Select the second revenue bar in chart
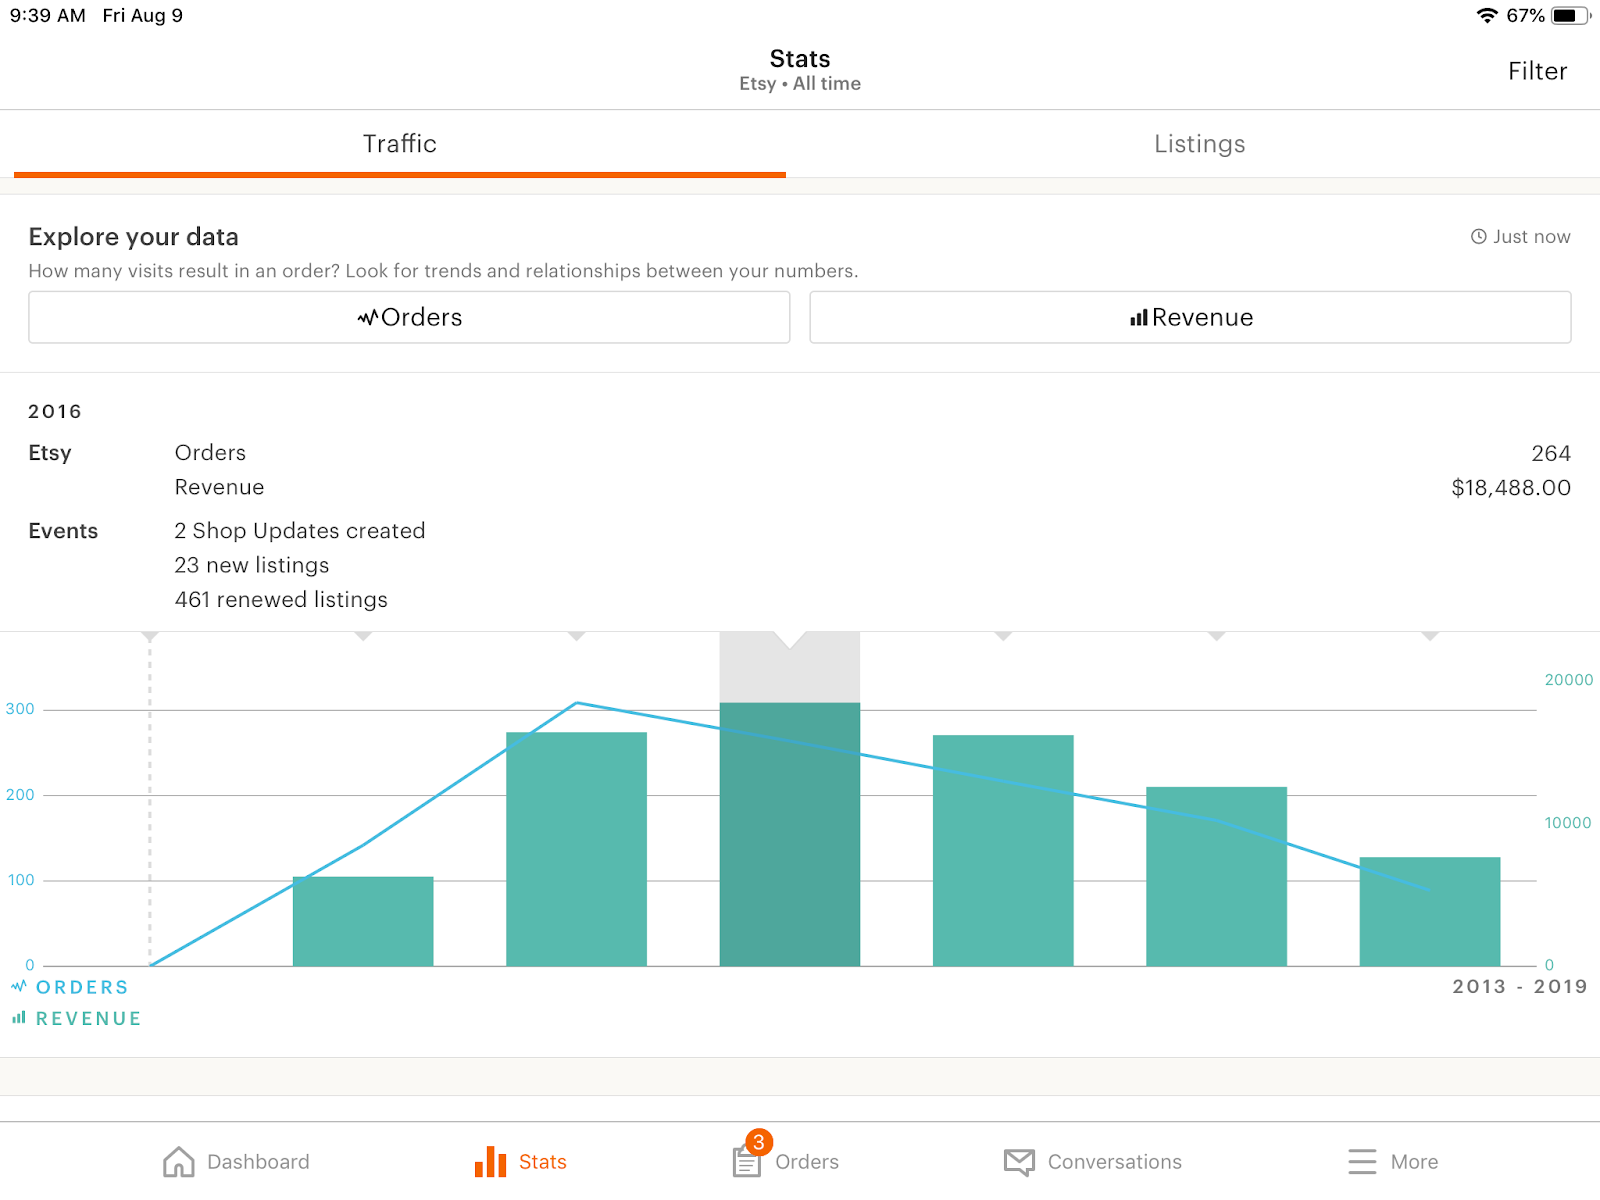Viewport: 1600px width, 1200px height. tap(576, 849)
